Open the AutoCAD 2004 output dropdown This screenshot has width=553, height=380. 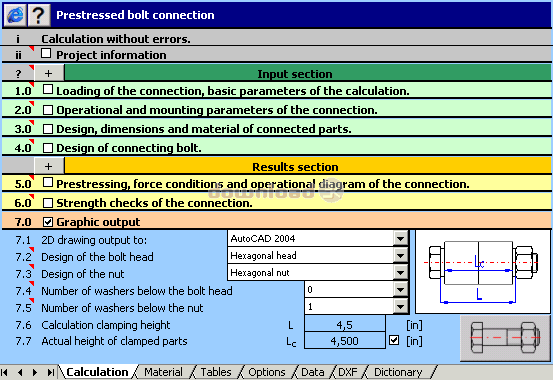tap(400, 239)
